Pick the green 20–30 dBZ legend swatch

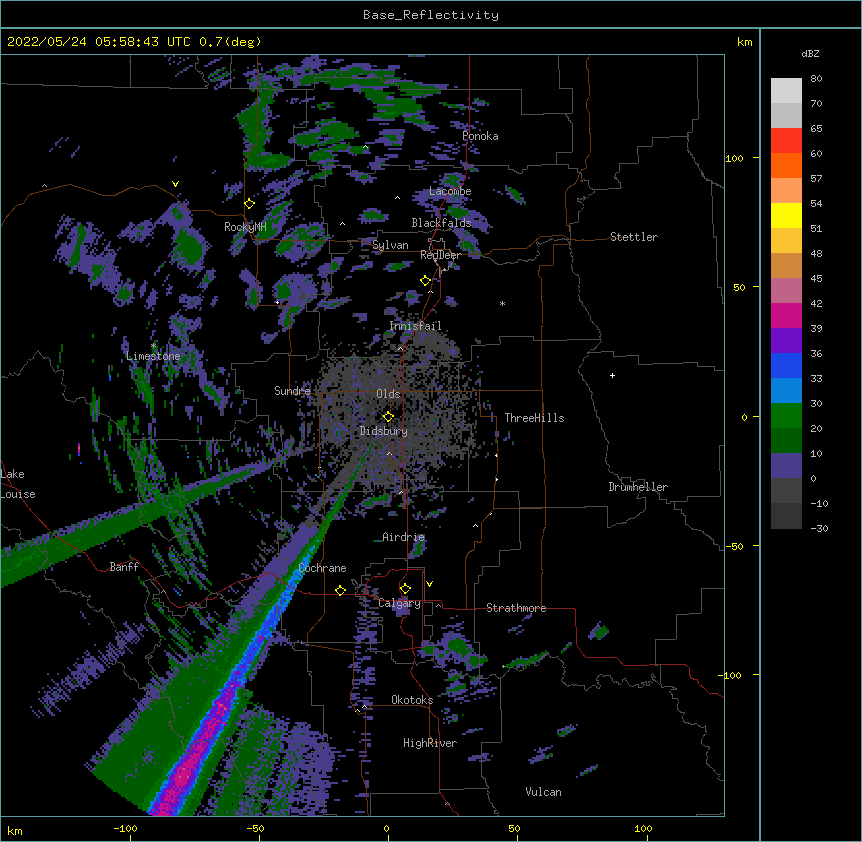pyautogui.click(x=786, y=416)
